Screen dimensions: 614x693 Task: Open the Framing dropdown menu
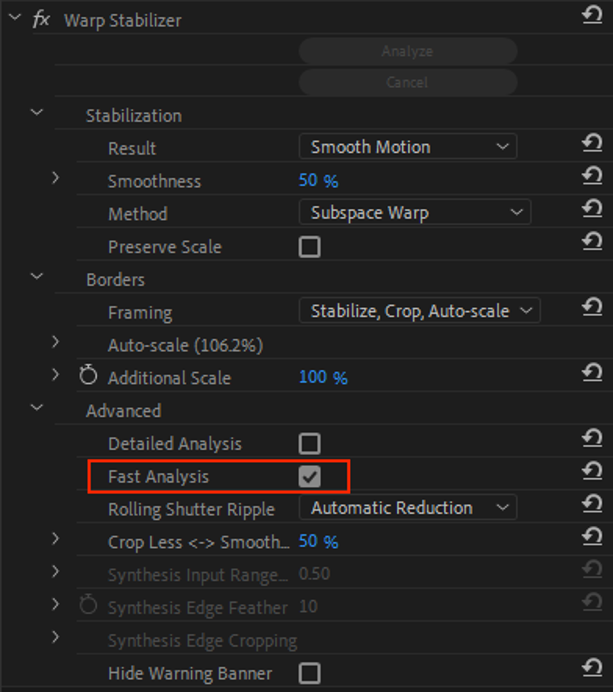tap(420, 311)
